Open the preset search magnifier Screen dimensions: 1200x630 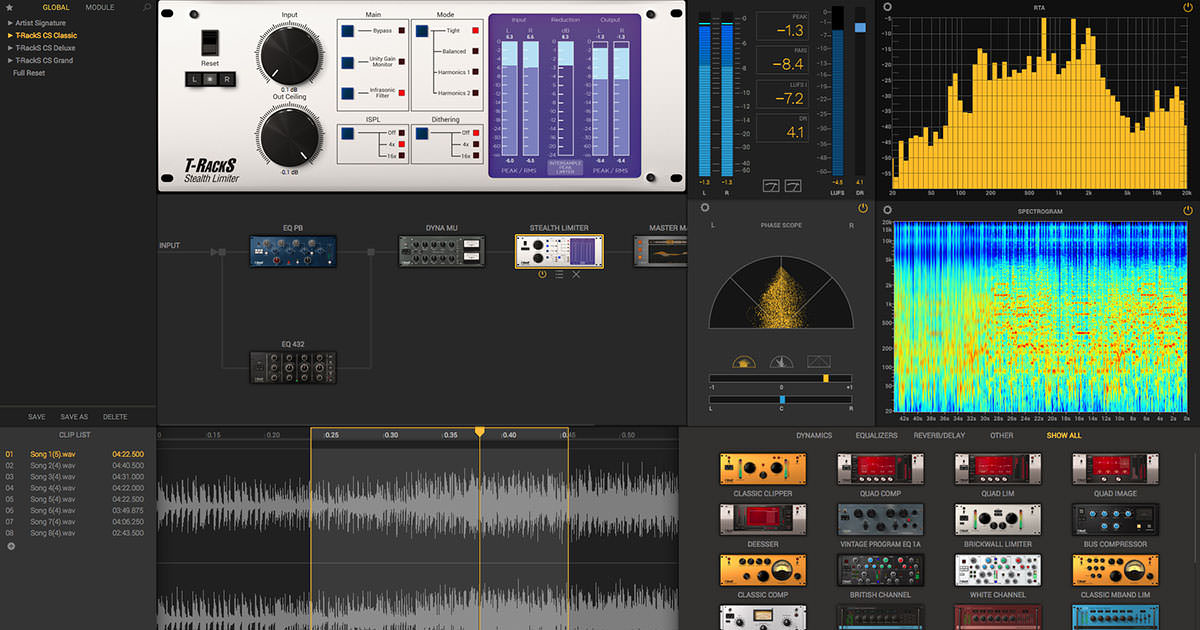[x=148, y=7]
